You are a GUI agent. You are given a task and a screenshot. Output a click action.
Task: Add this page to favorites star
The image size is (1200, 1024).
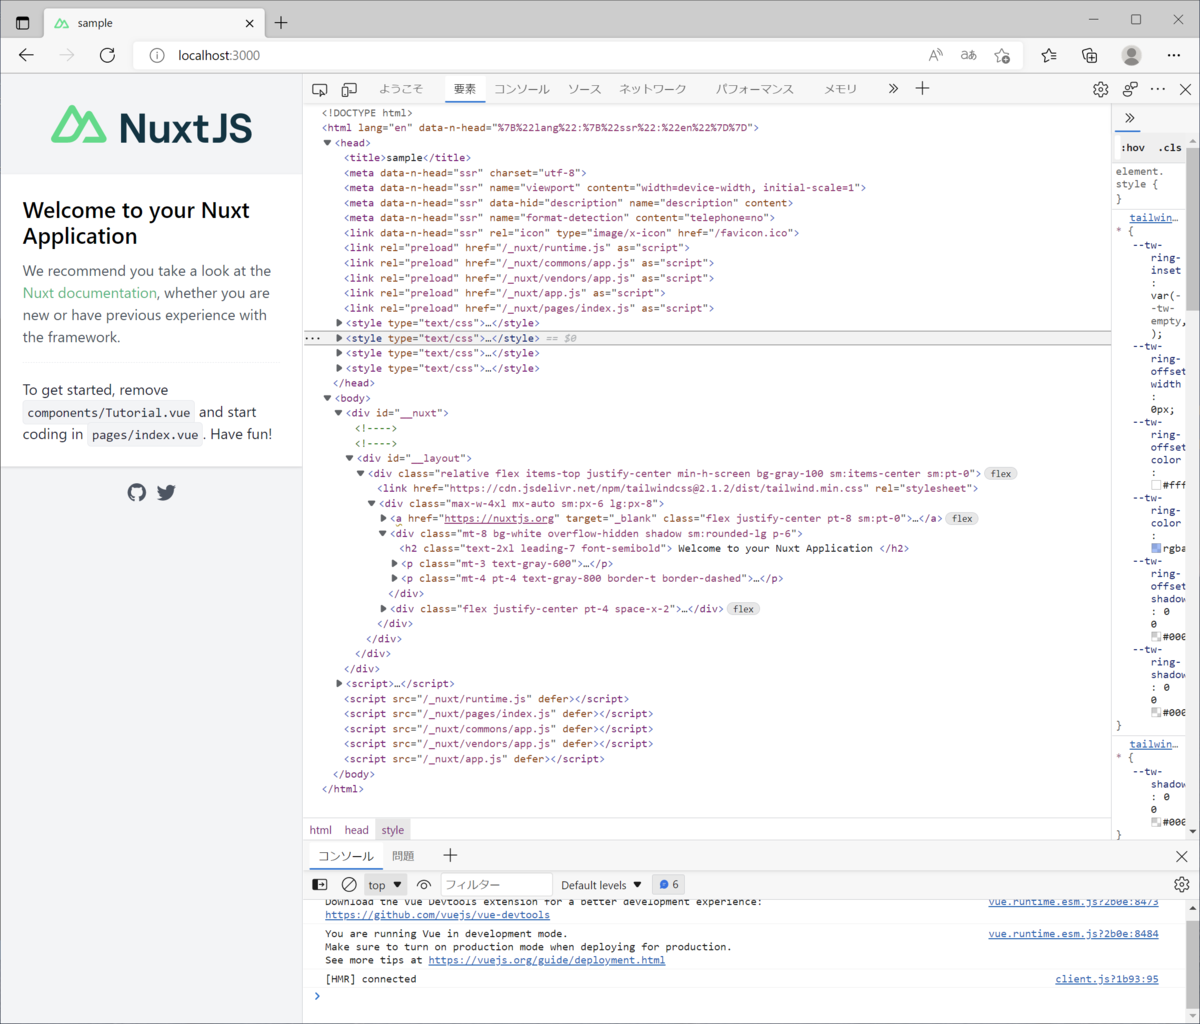pyautogui.click(x=1002, y=55)
